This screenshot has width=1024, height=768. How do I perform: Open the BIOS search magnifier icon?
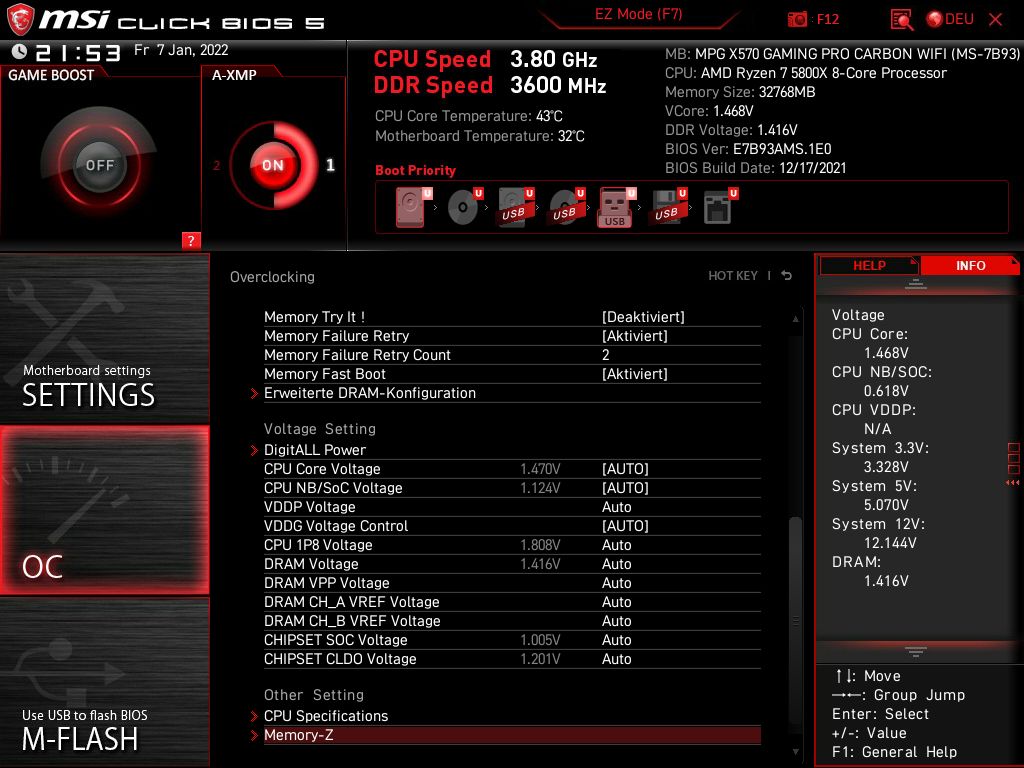[x=902, y=20]
